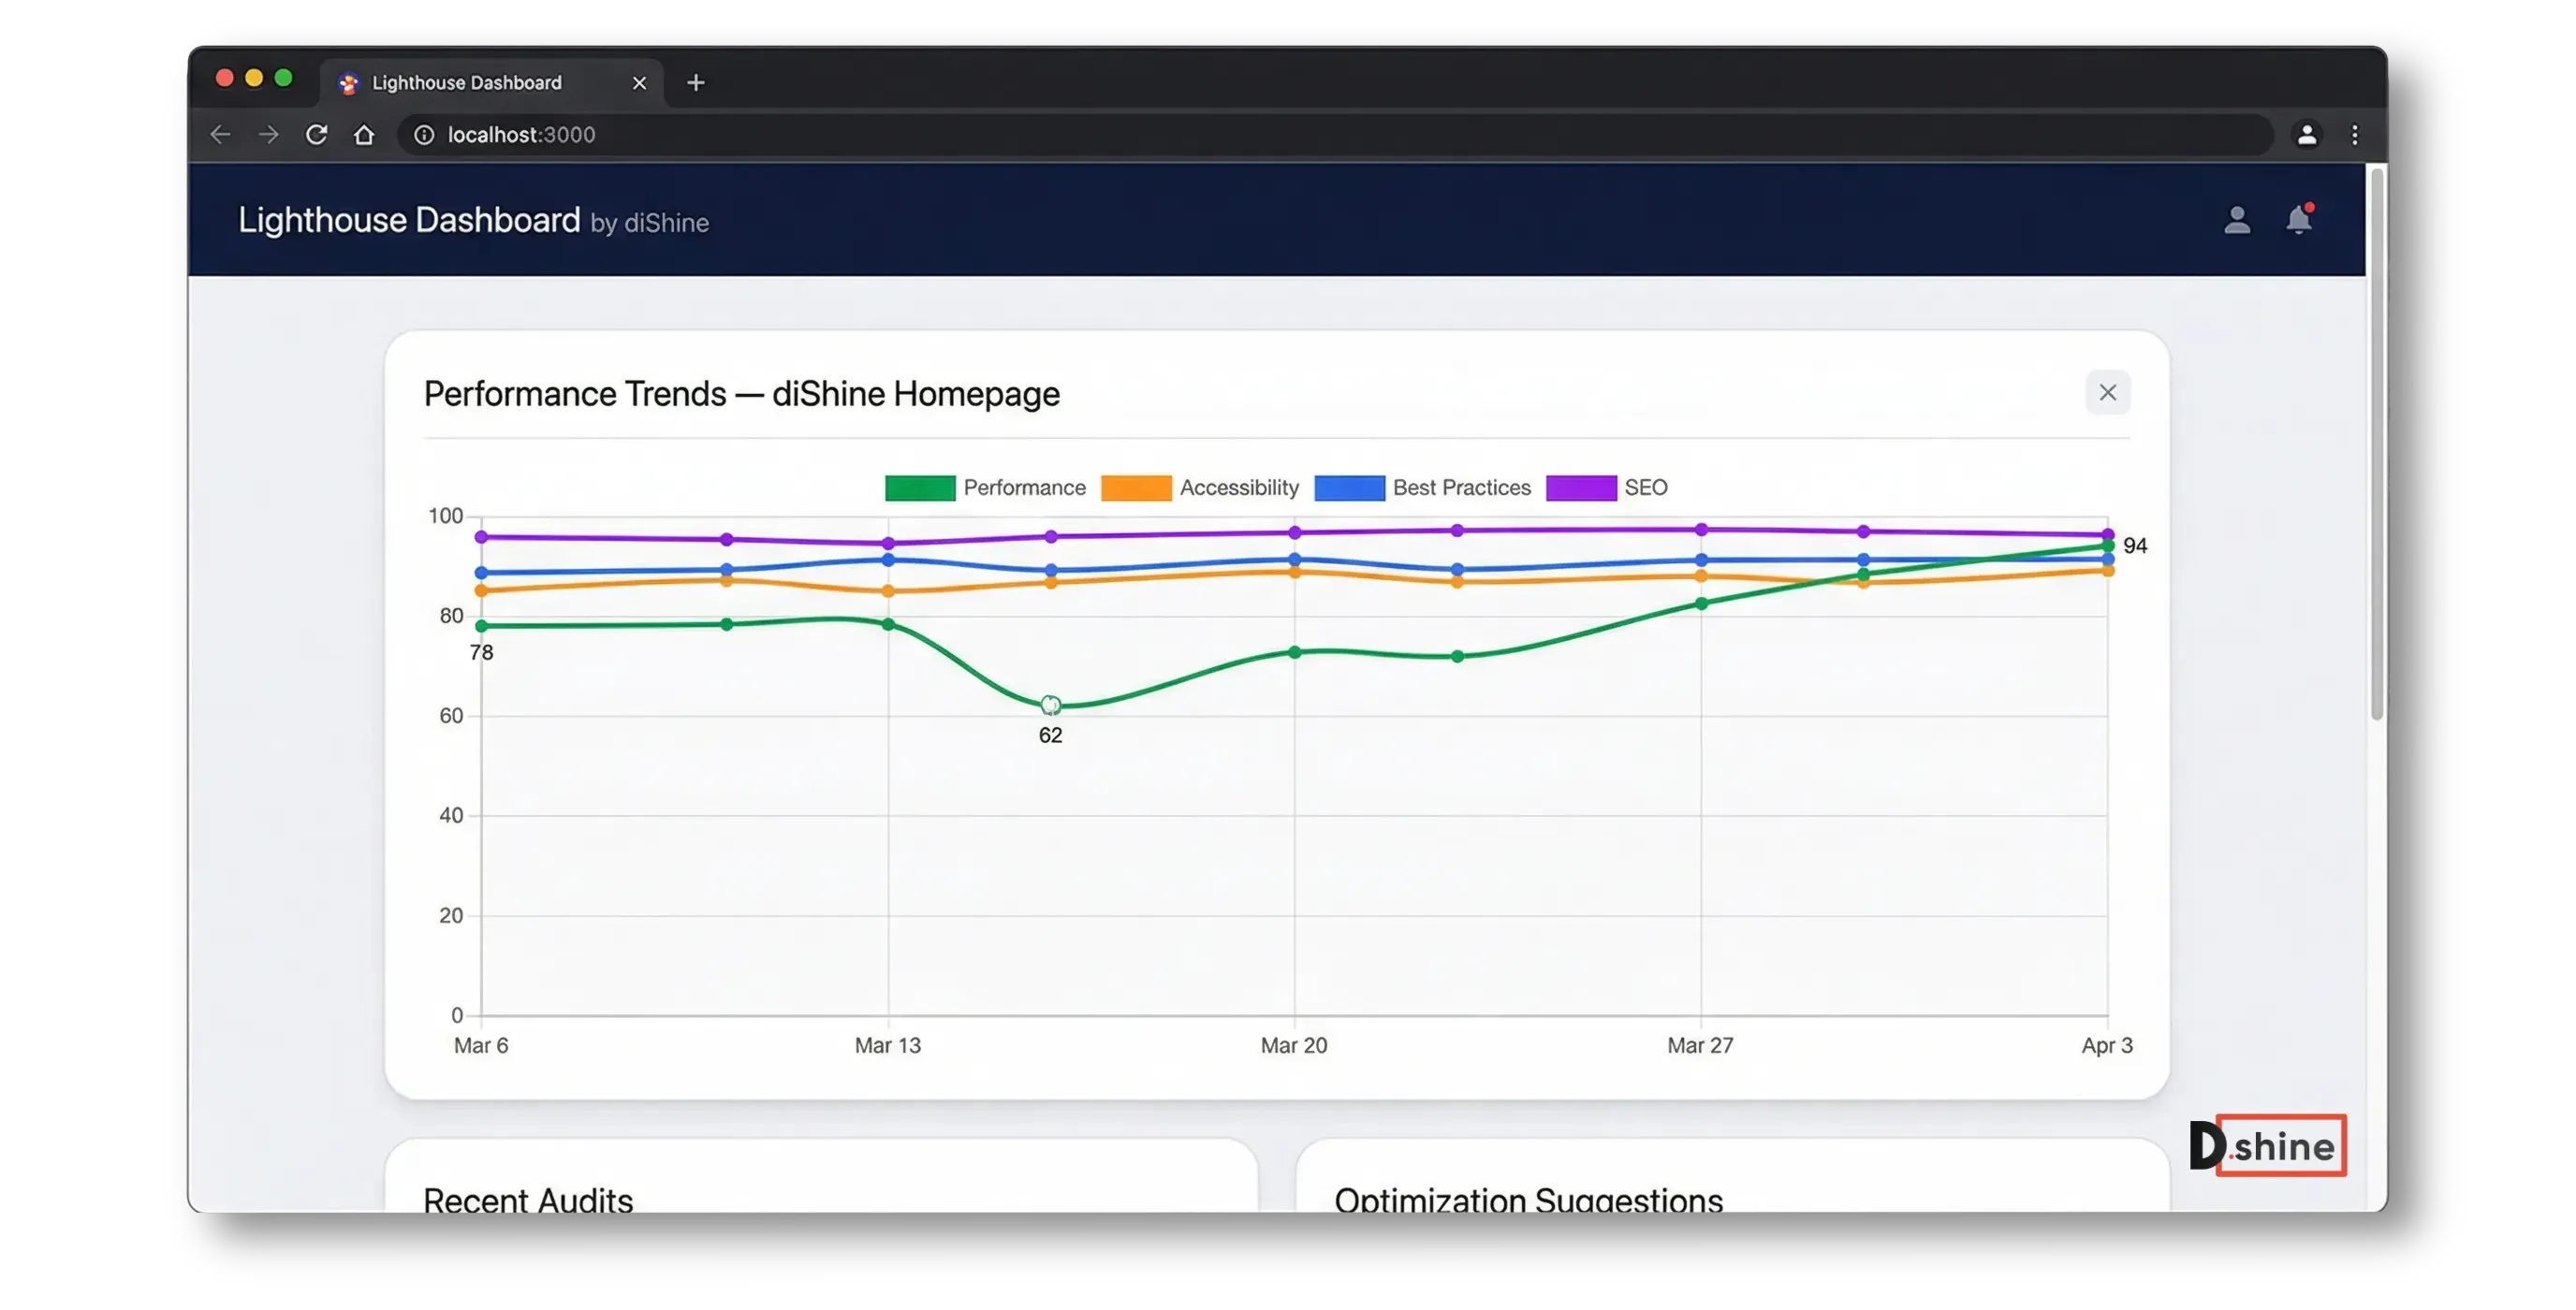The image size is (2576, 1310).
Task: Open site information icon in address bar
Action: coord(424,134)
